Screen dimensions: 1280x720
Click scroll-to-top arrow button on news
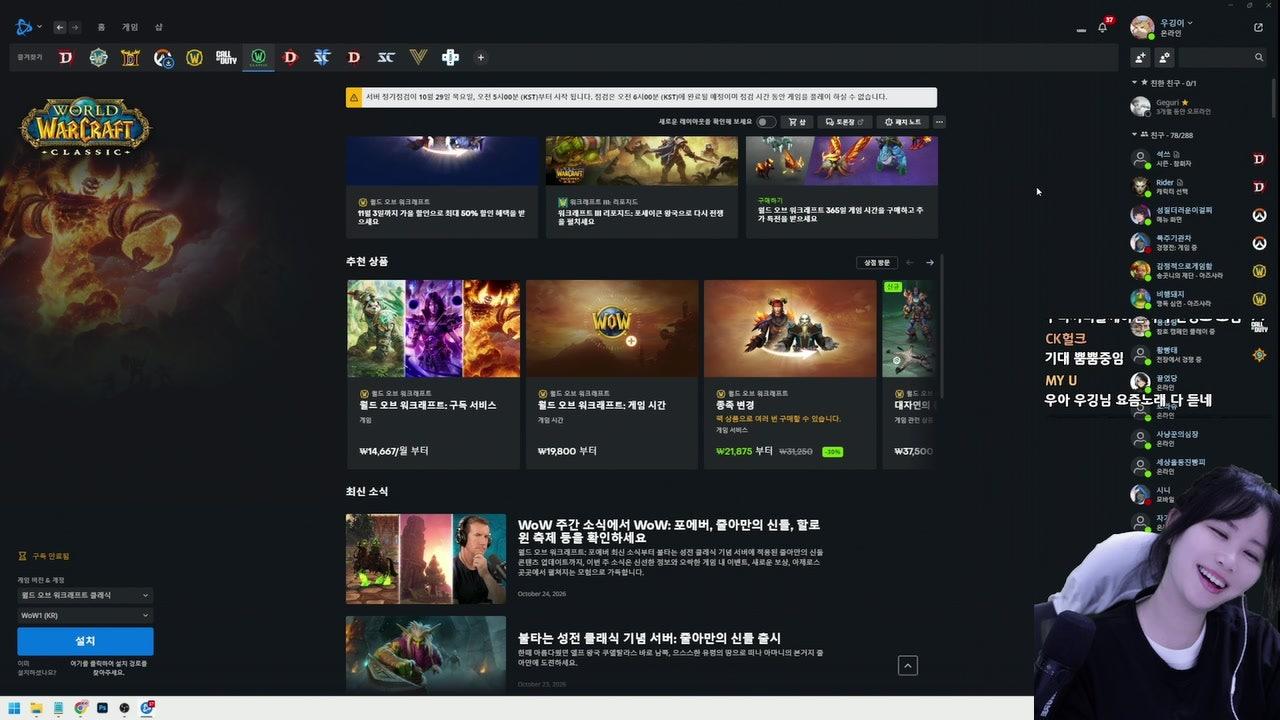pos(908,665)
